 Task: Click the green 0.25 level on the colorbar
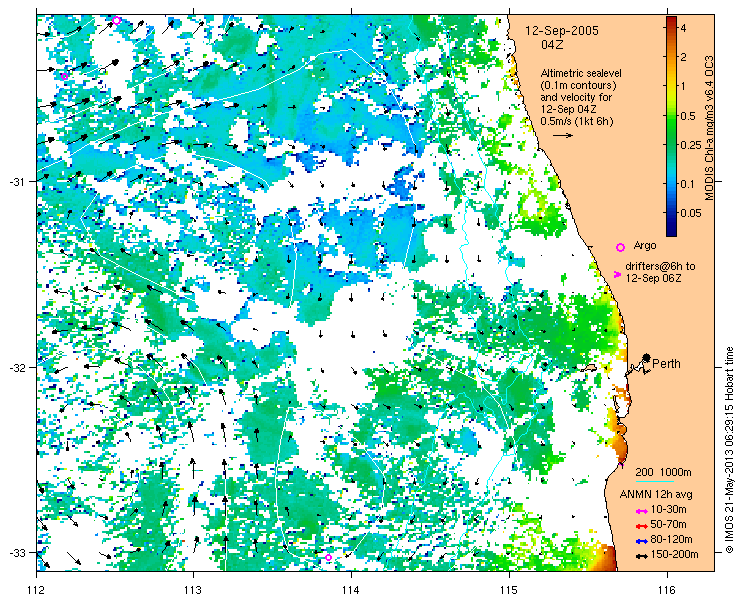point(671,145)
